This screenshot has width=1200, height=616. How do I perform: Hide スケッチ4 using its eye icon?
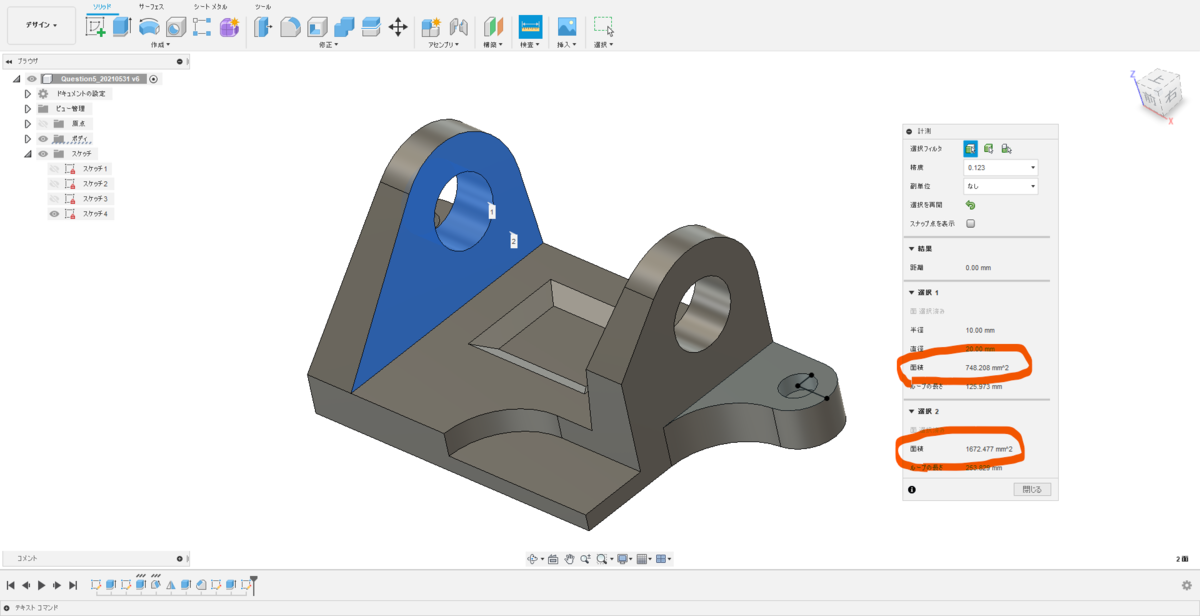[55, 214]
